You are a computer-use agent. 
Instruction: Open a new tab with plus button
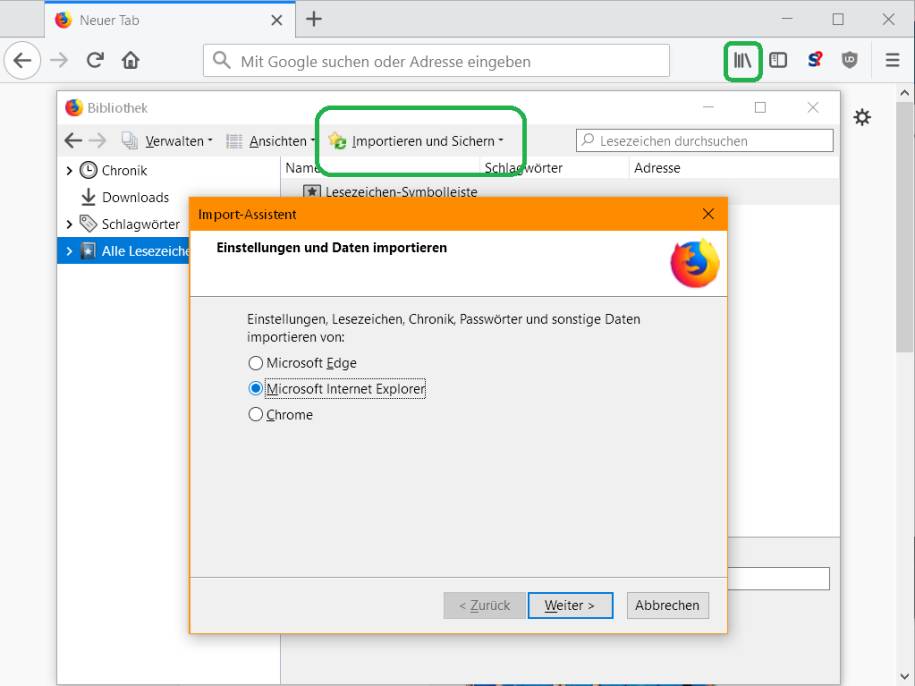[x=314, y=19]
